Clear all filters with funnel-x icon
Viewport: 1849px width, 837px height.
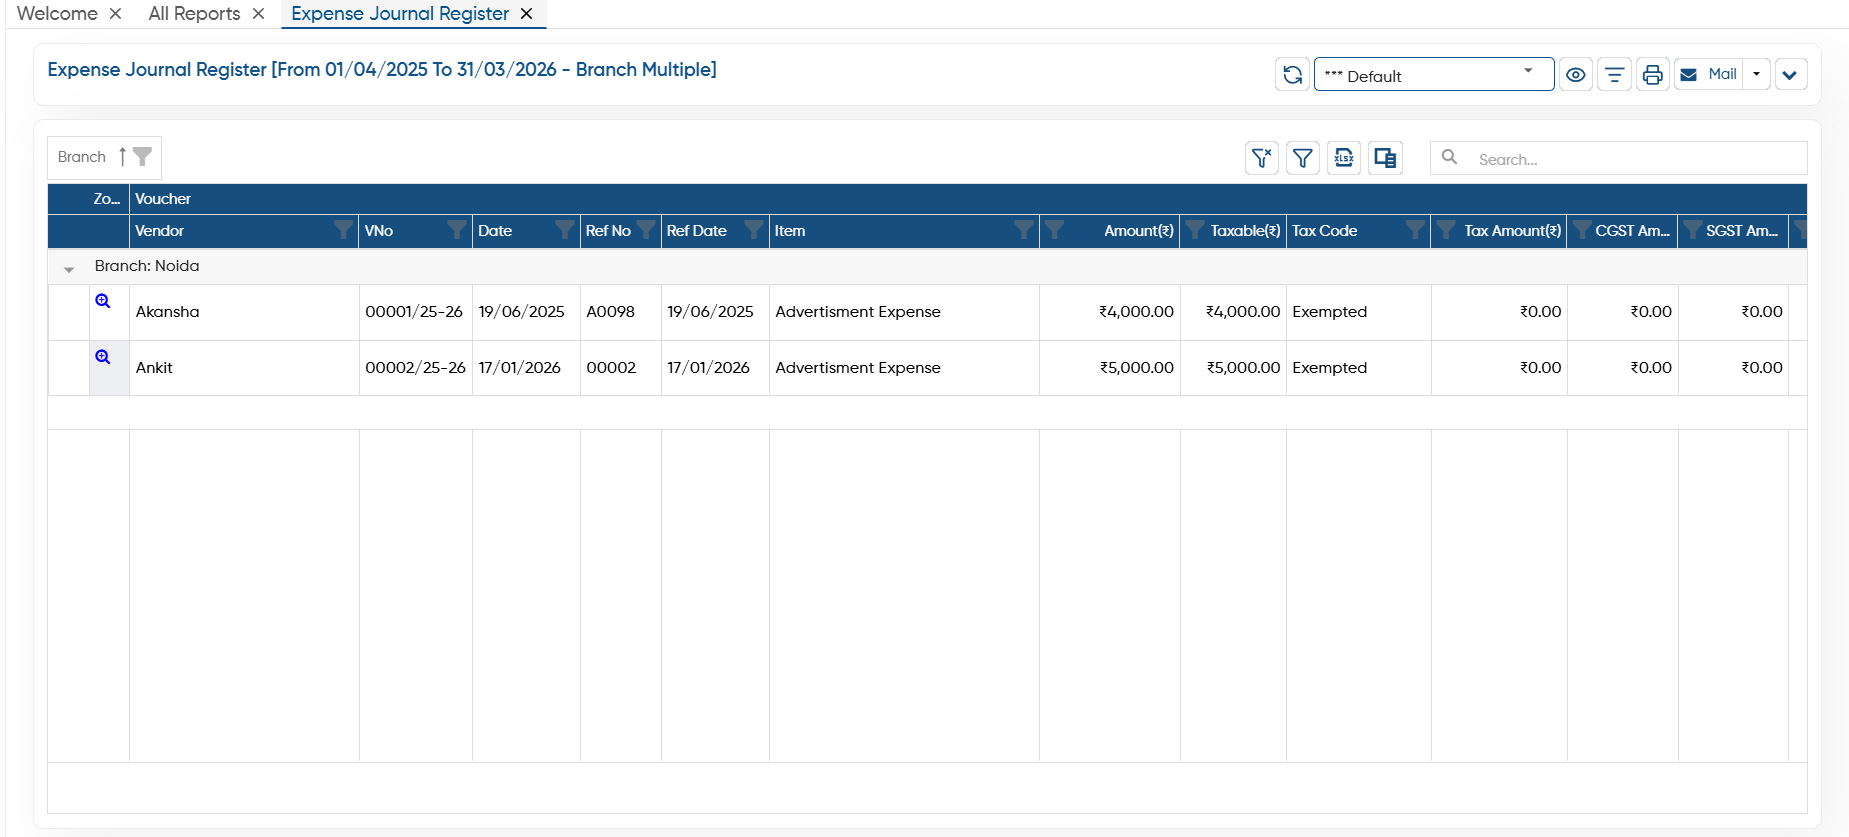click(x=1262, y=158)
